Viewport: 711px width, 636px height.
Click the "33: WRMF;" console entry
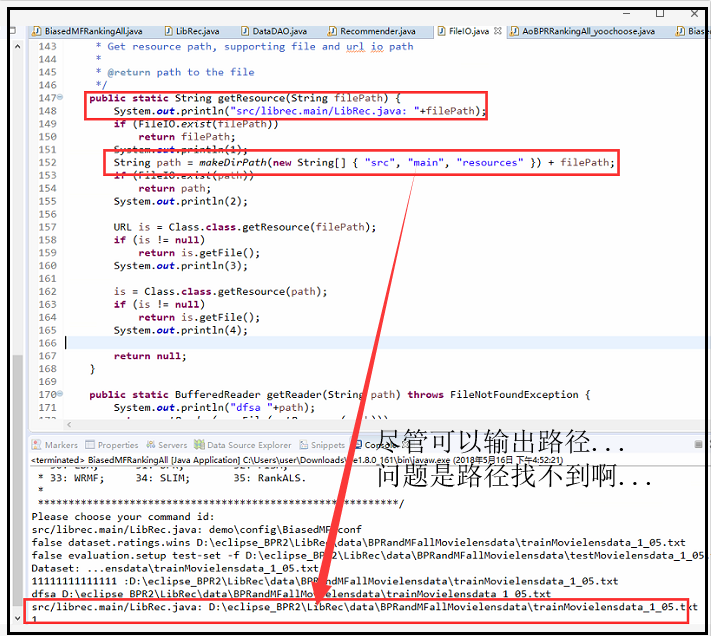pos(77,478)
